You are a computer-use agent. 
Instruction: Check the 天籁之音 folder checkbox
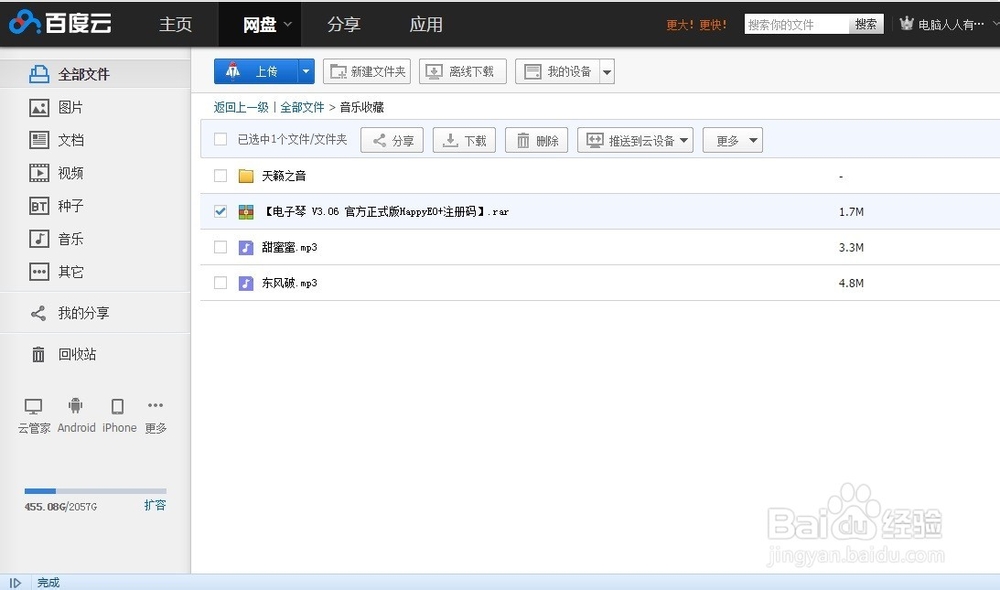tap(221, 175)
